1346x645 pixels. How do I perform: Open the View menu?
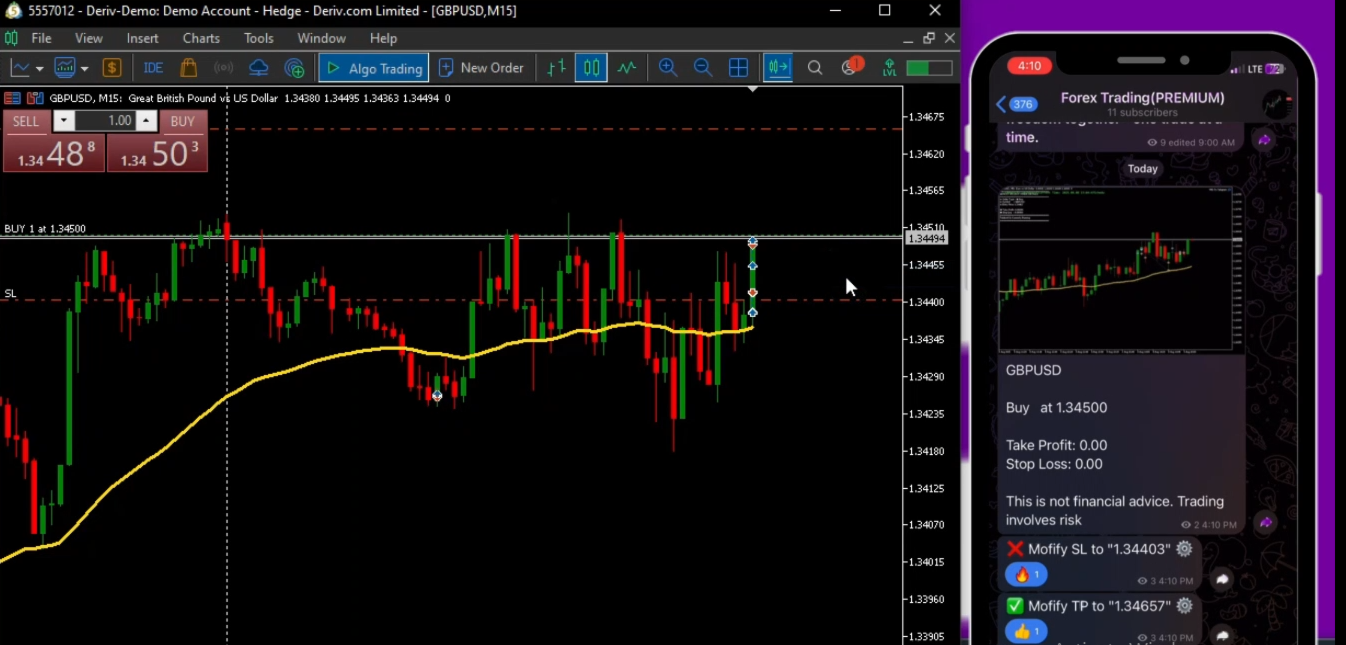(89, 38)
